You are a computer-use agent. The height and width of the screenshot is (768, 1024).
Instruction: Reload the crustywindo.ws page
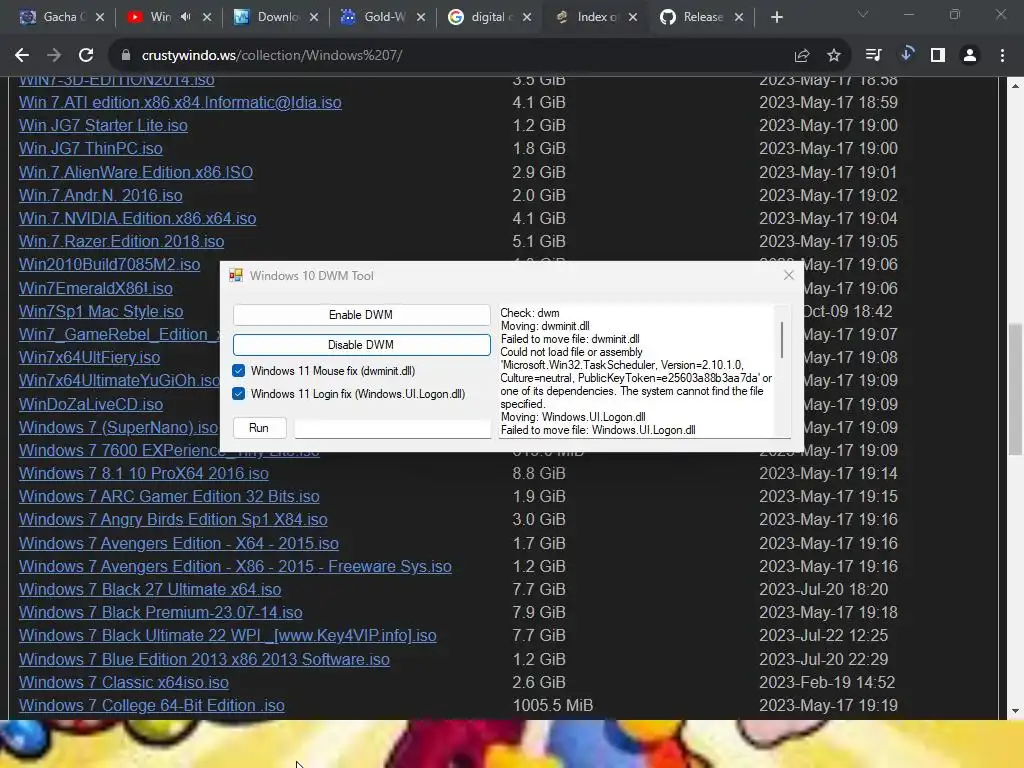pos(86,56)
